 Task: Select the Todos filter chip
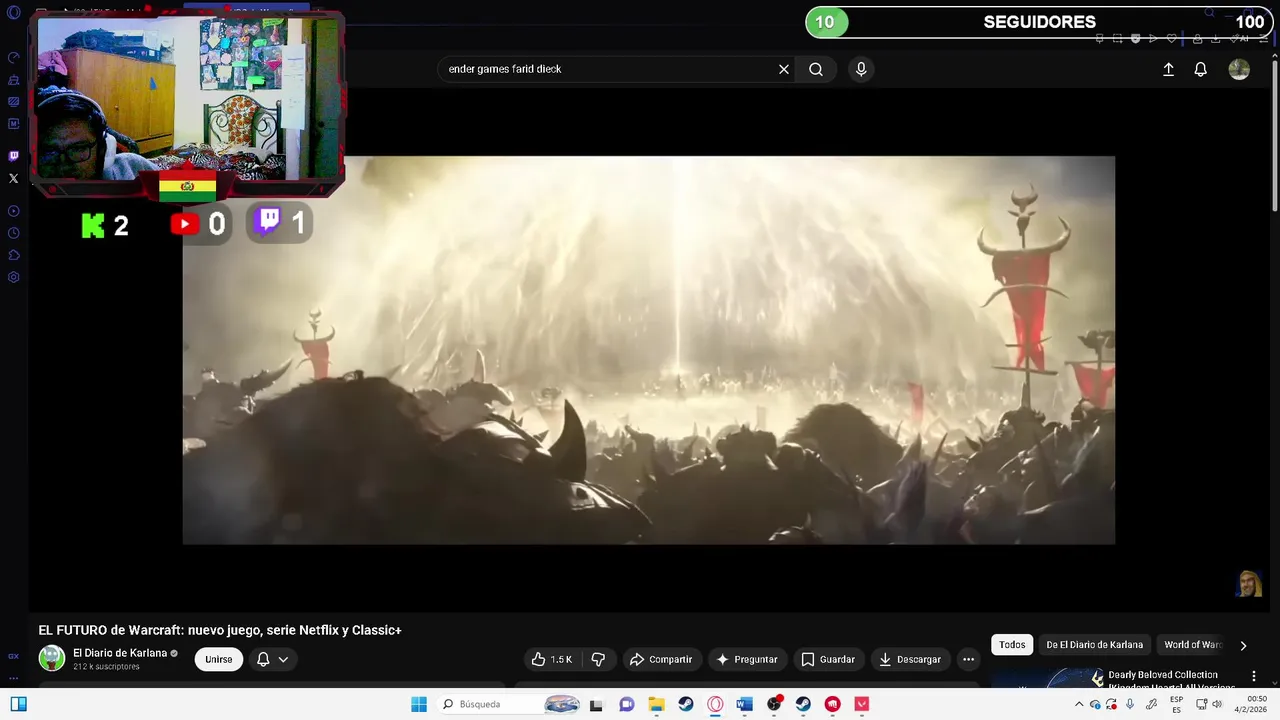[x=1012, y=645]
